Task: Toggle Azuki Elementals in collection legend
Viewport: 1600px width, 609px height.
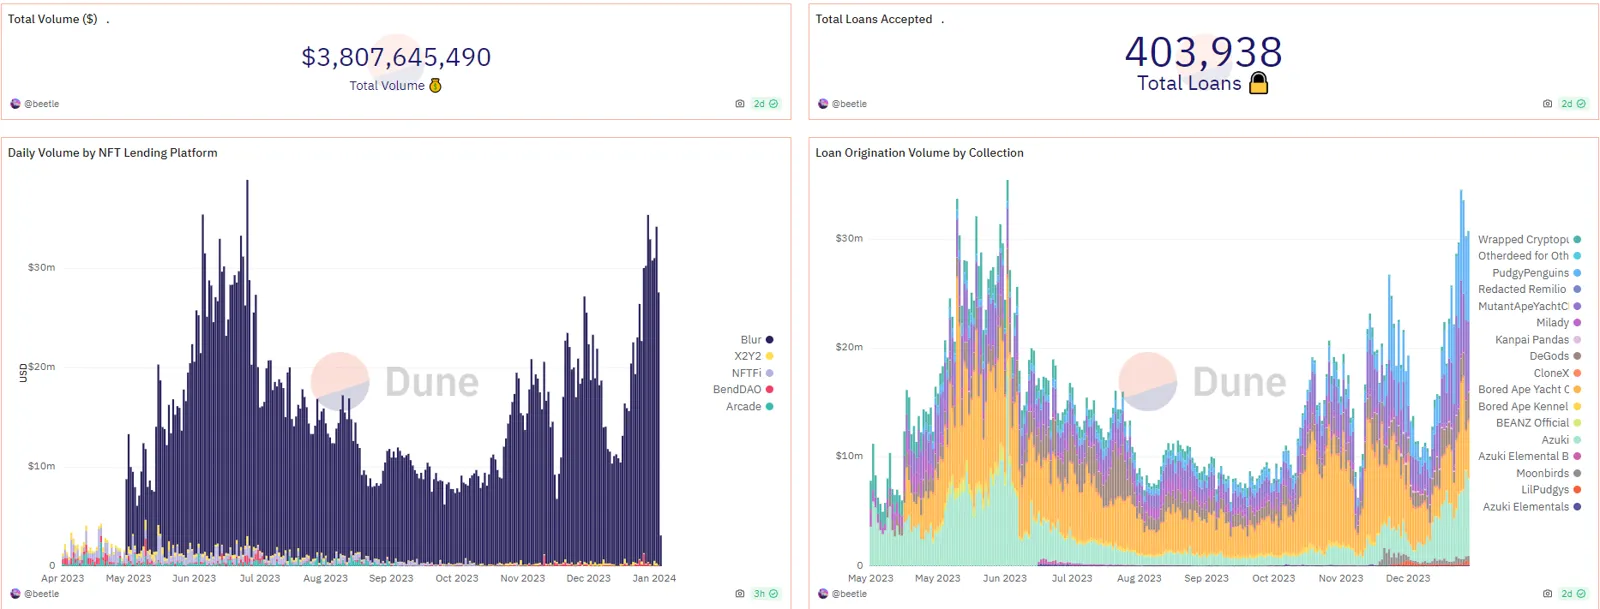Action: [x=1525, y=507]
